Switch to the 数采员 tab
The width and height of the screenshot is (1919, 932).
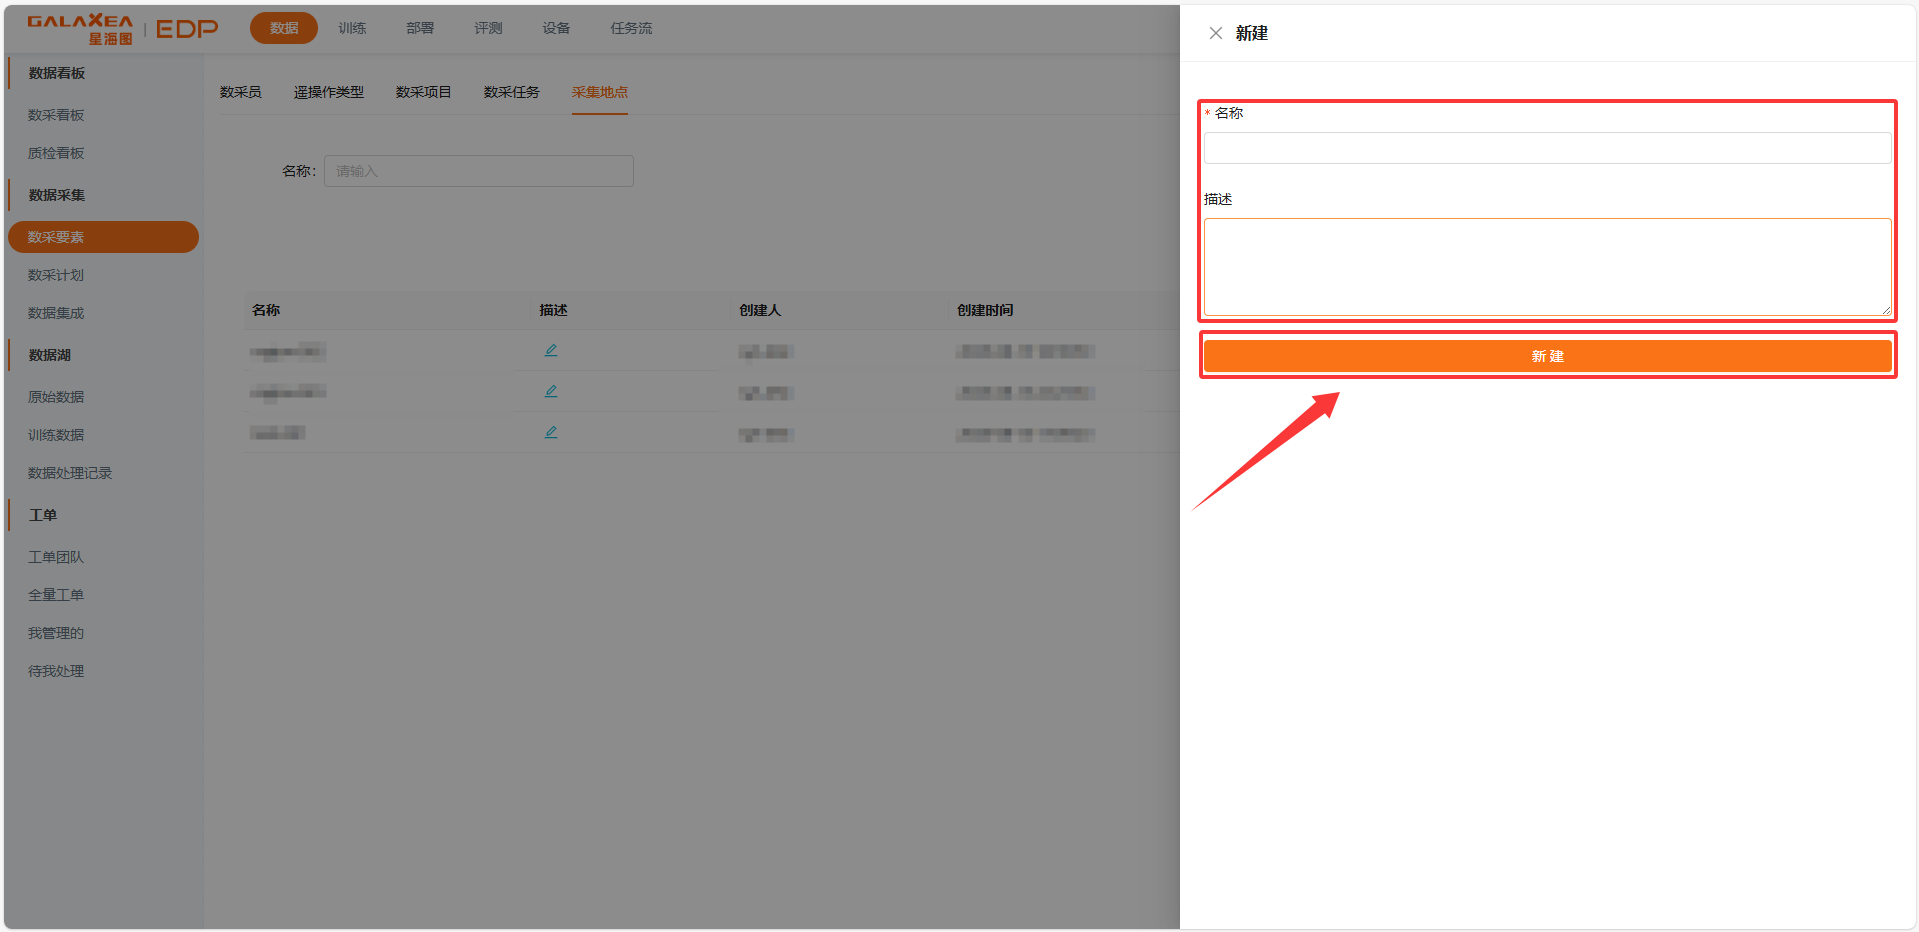pyautogui.click(x=240, y=92)
